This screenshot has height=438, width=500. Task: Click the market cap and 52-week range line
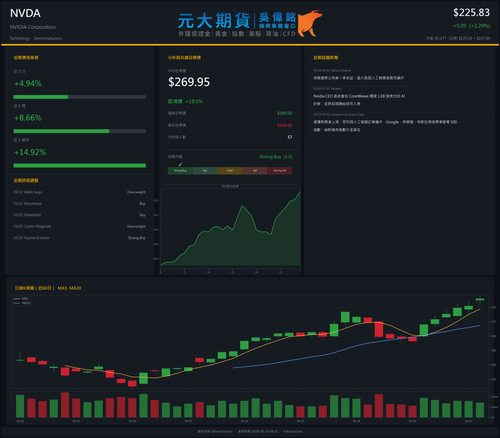(458, 38)
